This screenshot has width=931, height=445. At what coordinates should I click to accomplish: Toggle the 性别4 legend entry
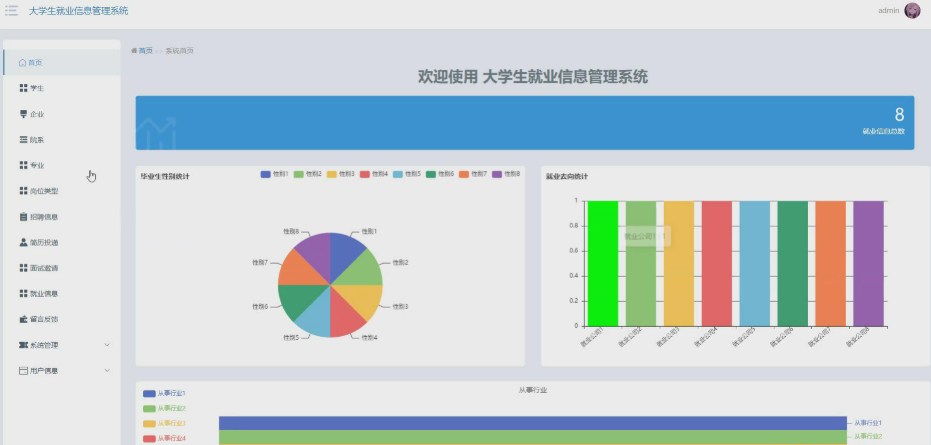(374, 174)
